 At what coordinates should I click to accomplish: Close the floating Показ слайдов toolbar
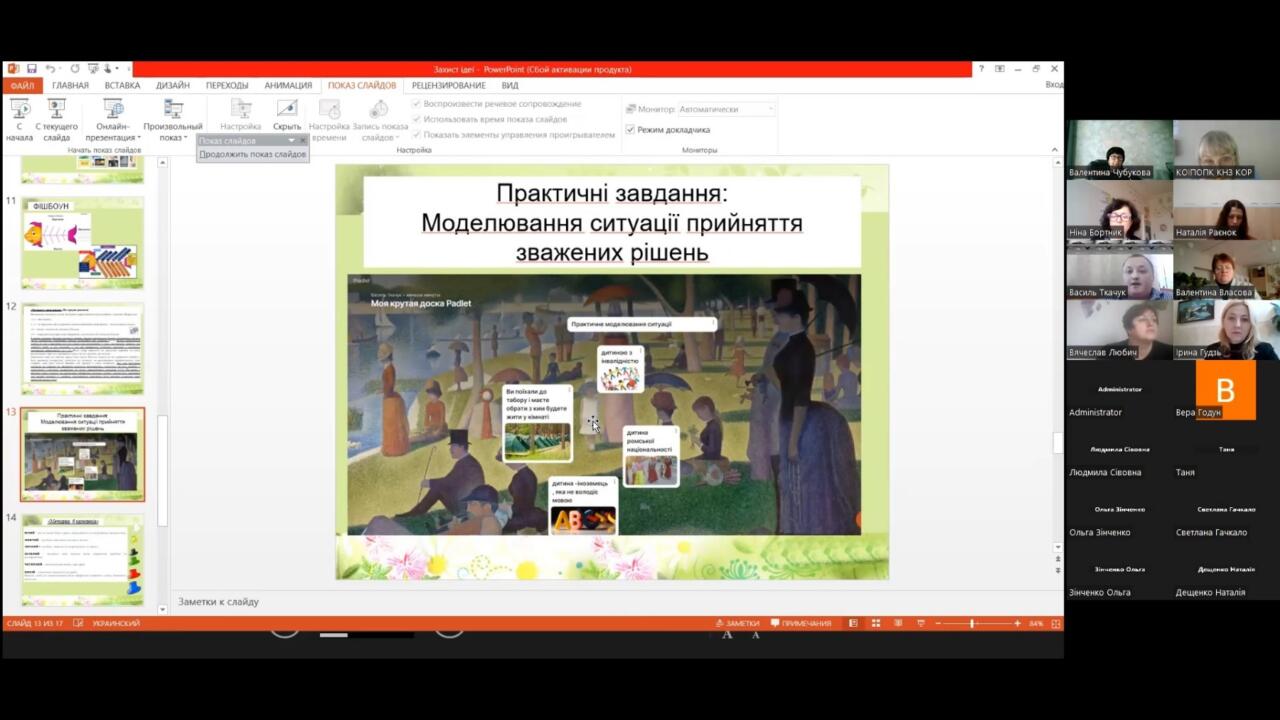click(x=303, y=141)
